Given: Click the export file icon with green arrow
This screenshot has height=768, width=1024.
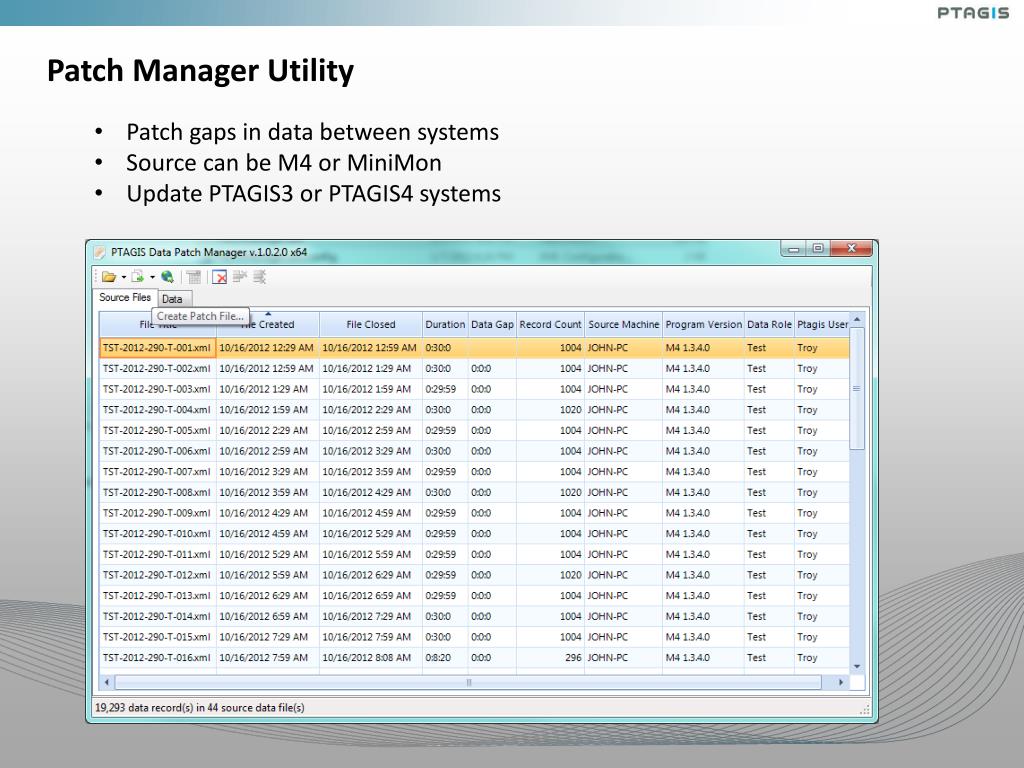Looking at the screenshot, I should click(137, 277).
